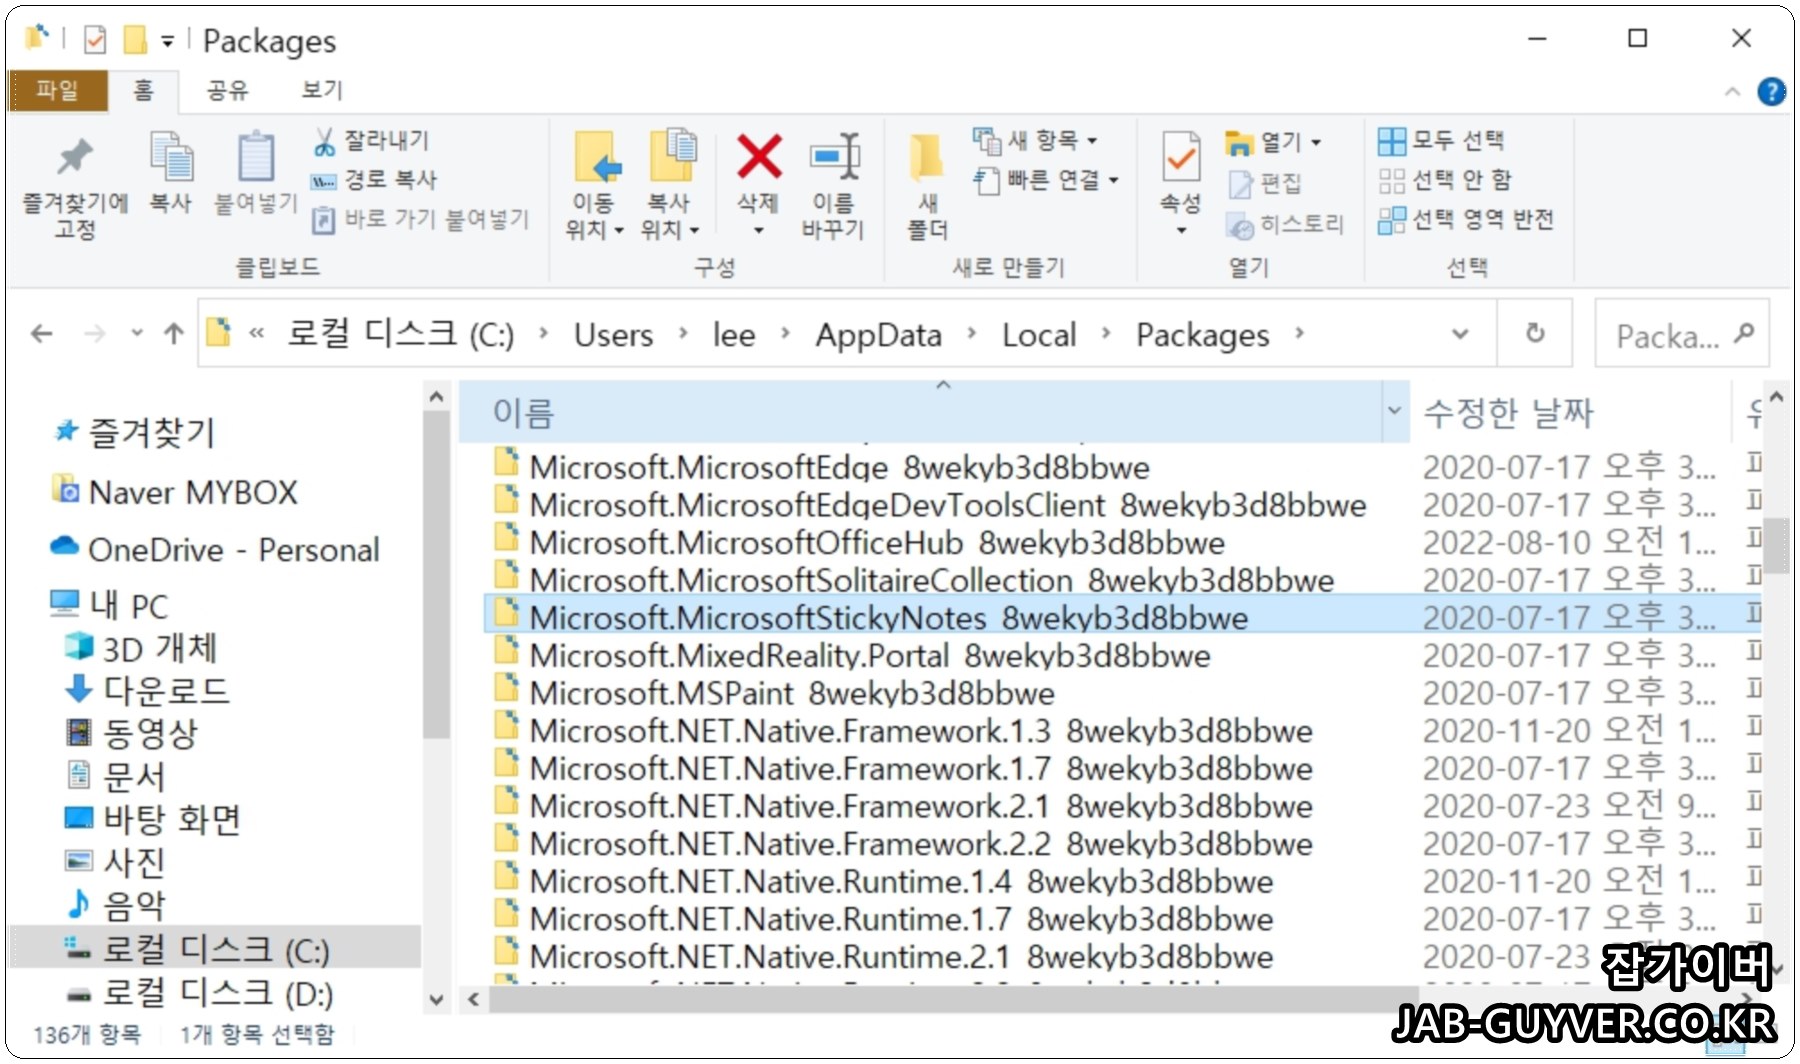Viewport: 1800px width, 1064px height.
Task: Select 잘라내기 cut scissors
Action: (x=371, y=141)
